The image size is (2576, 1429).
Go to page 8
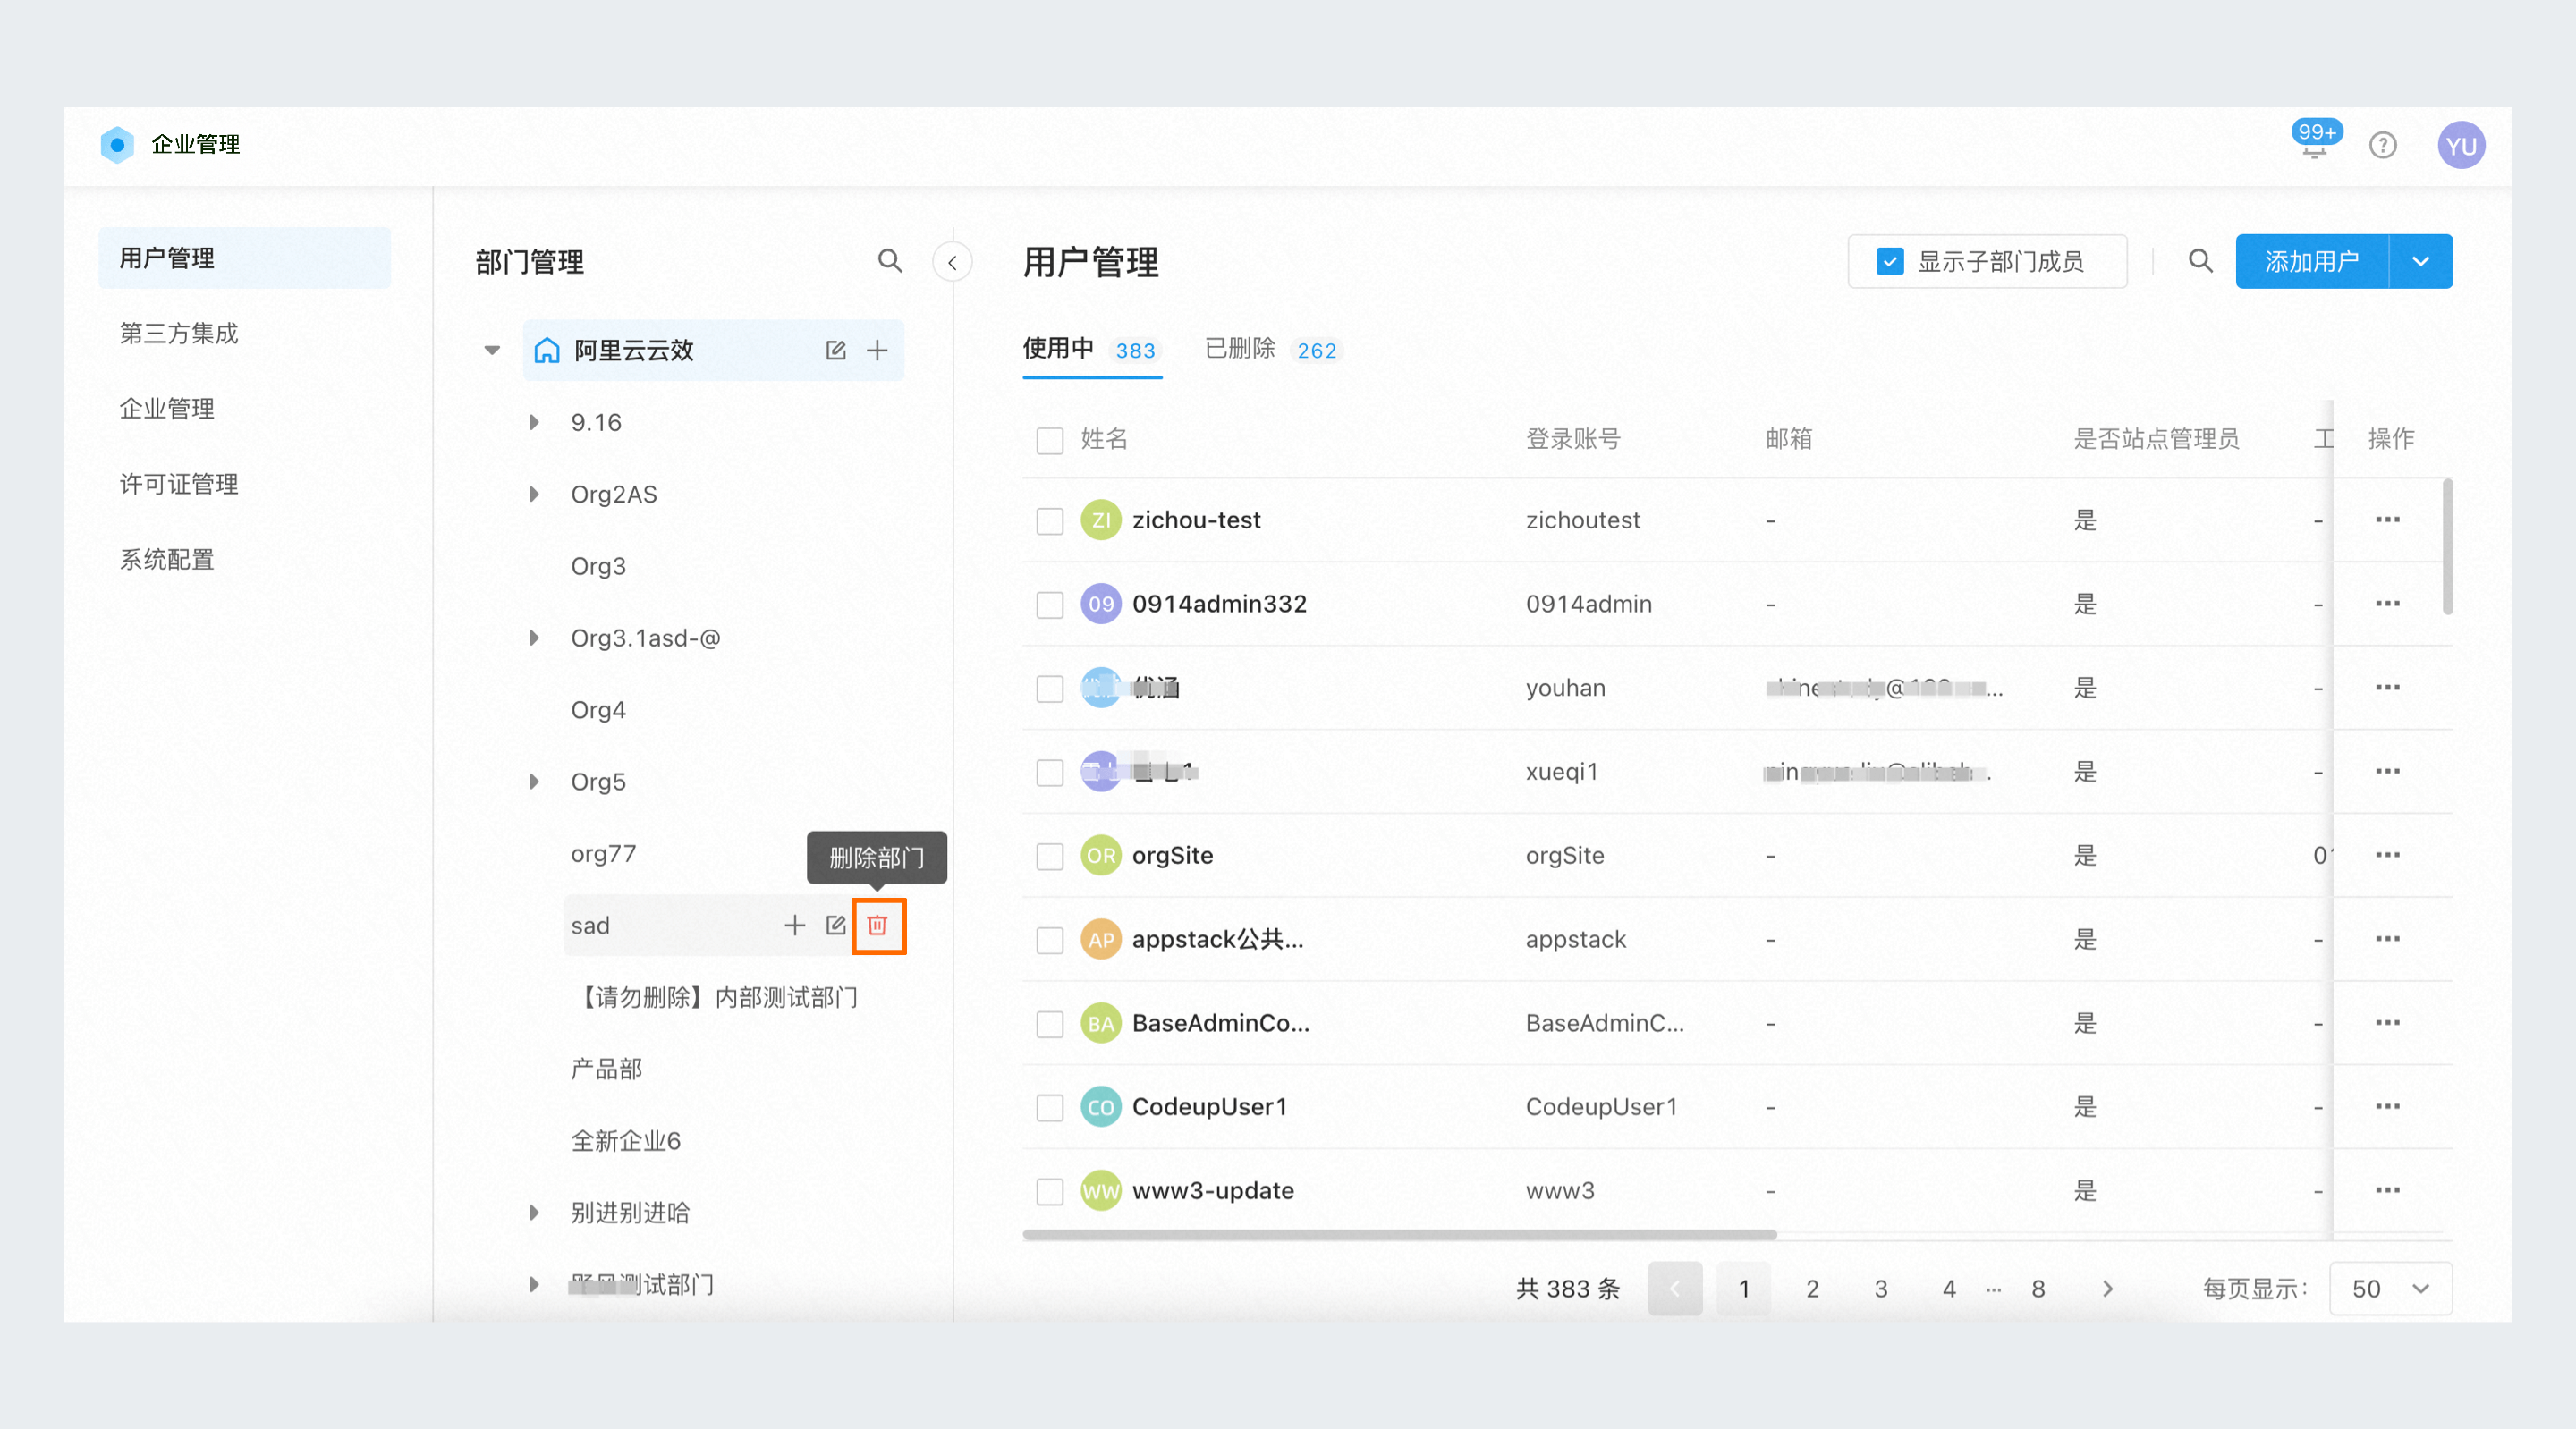tap(2038, 1288)
